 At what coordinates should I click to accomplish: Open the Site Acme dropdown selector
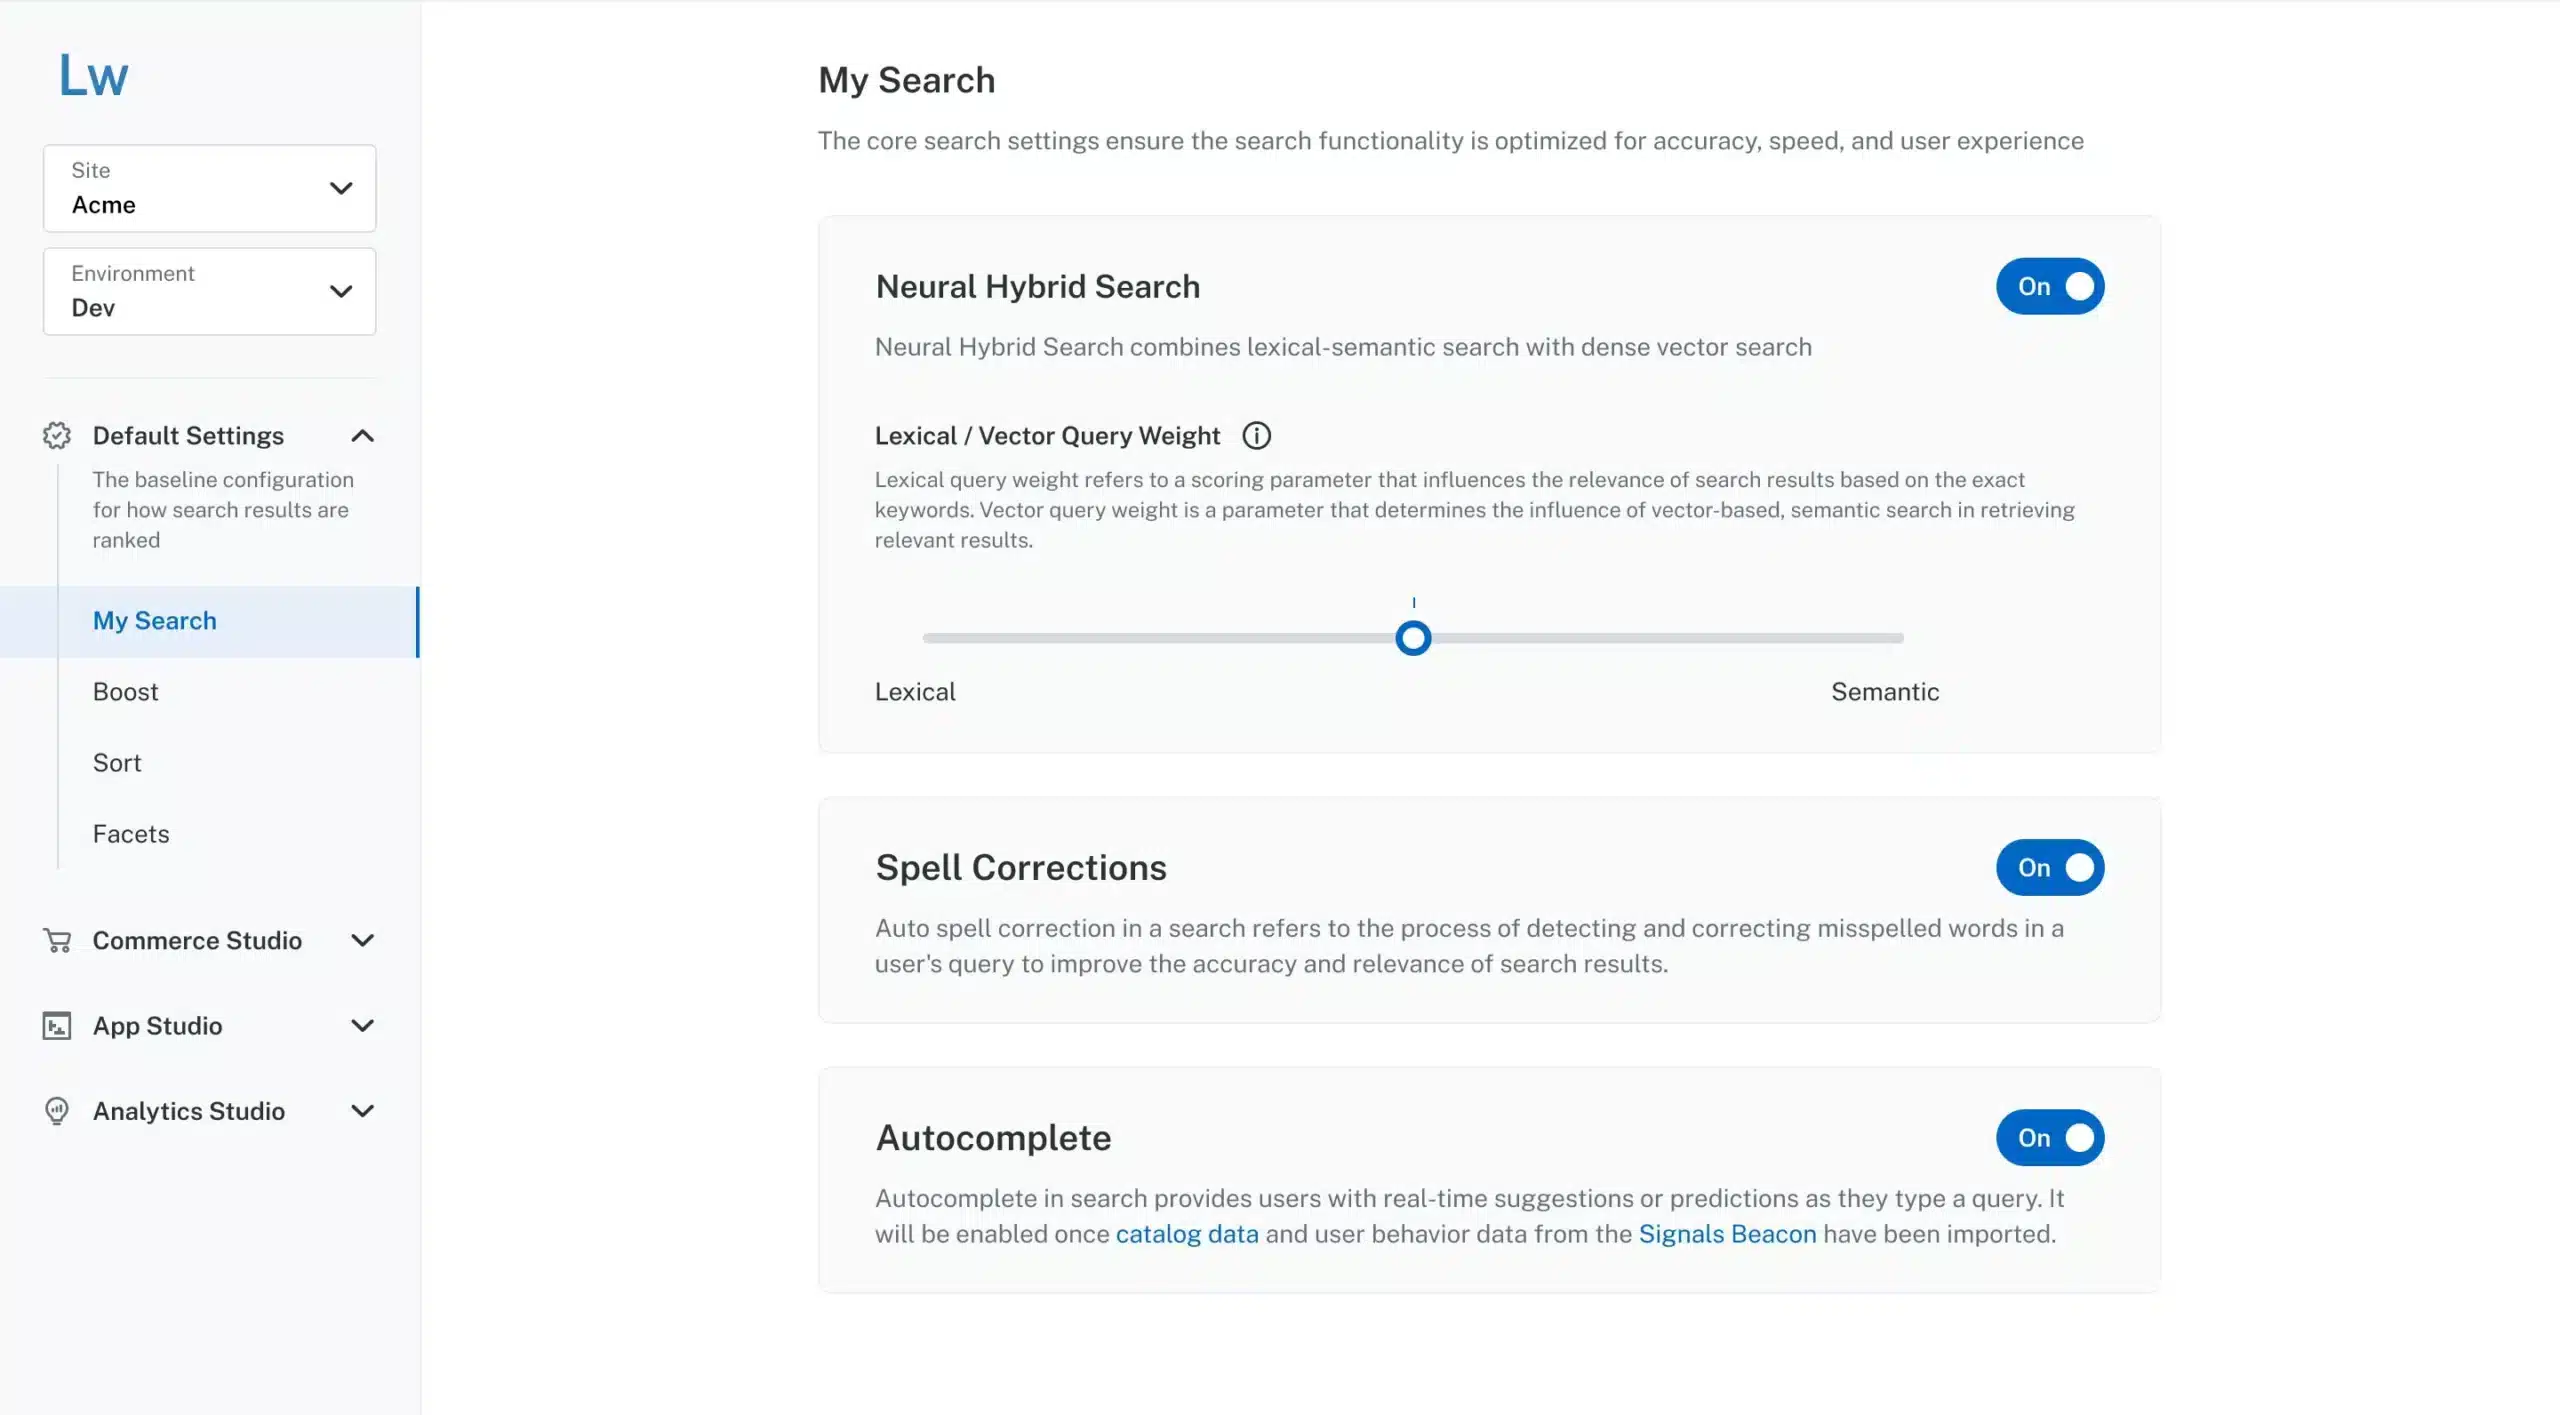tap(207, 186)
